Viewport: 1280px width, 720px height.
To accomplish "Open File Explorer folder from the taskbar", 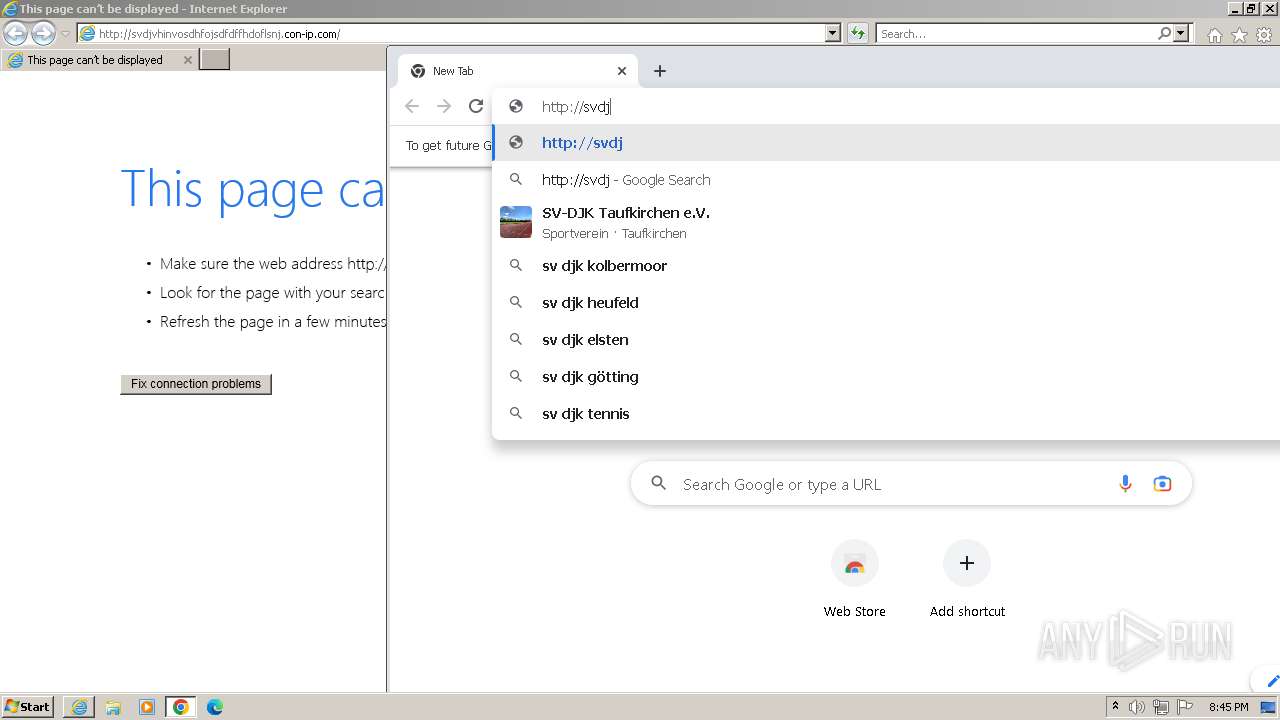I will coord(113,707).
